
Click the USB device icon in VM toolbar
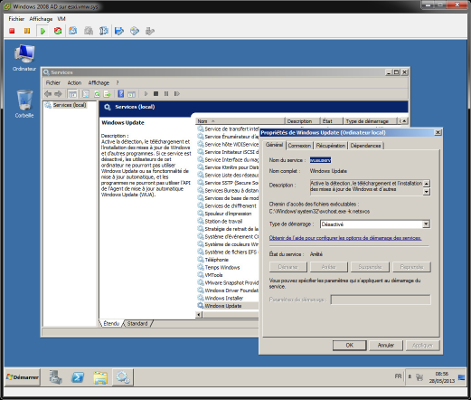click(150, 31)
